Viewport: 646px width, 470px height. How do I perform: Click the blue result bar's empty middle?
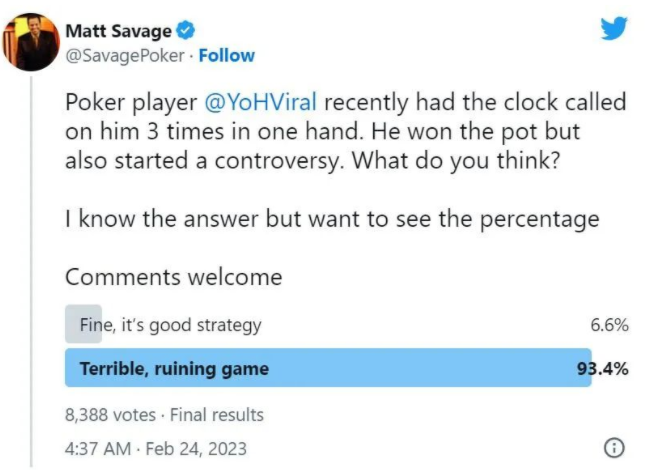pos(420,368)
